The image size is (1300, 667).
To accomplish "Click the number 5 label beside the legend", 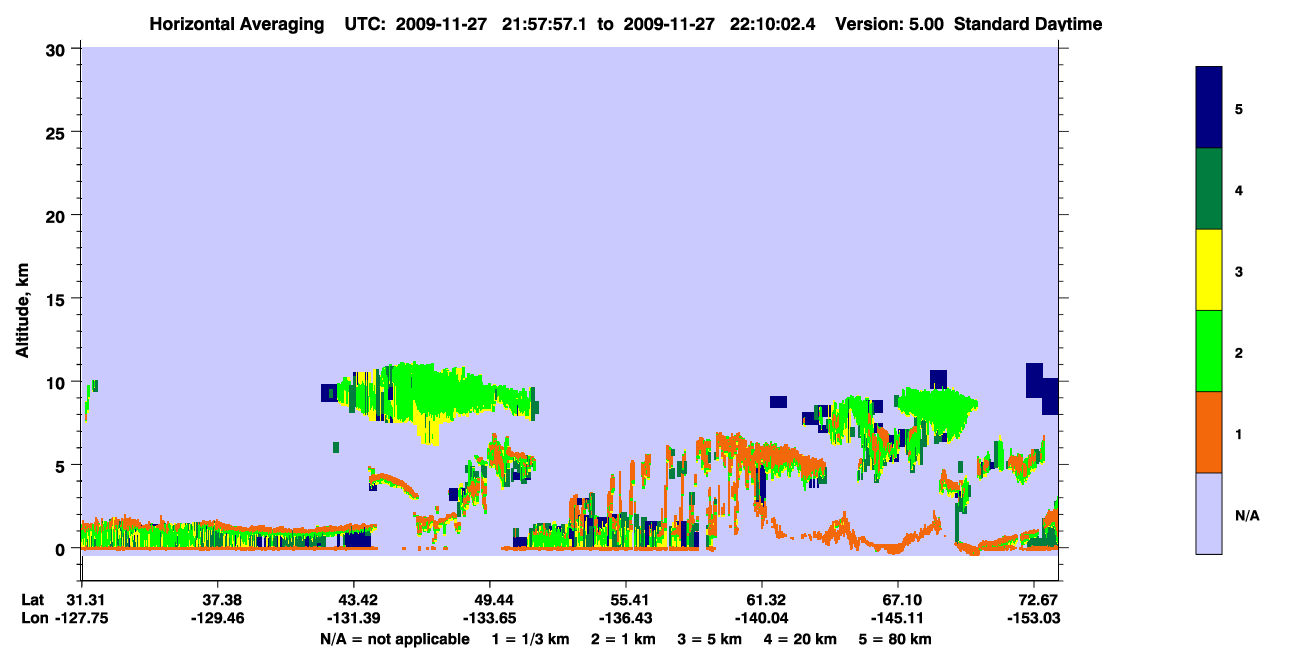I will [1239, 108].
